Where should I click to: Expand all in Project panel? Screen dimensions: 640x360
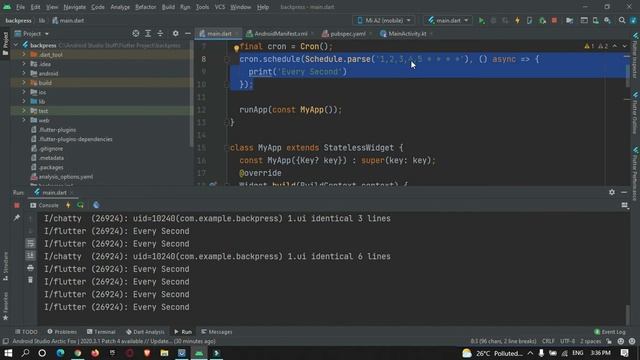[x=148, y=33]
